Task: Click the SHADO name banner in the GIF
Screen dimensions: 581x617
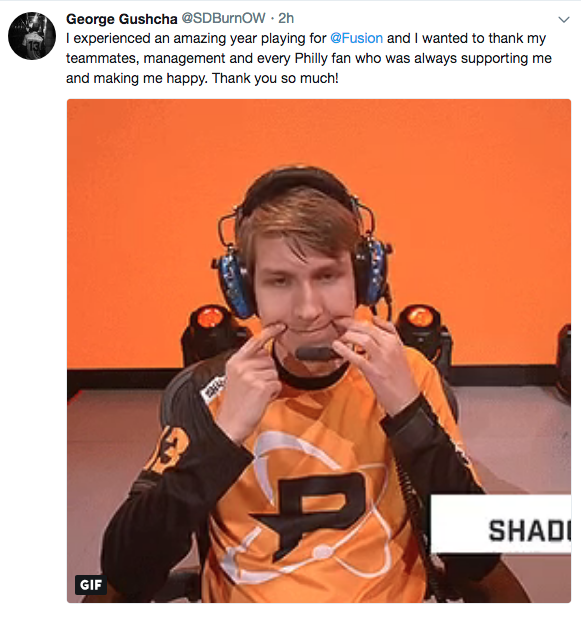Action: pyautogui.click(x=501, y=524)
